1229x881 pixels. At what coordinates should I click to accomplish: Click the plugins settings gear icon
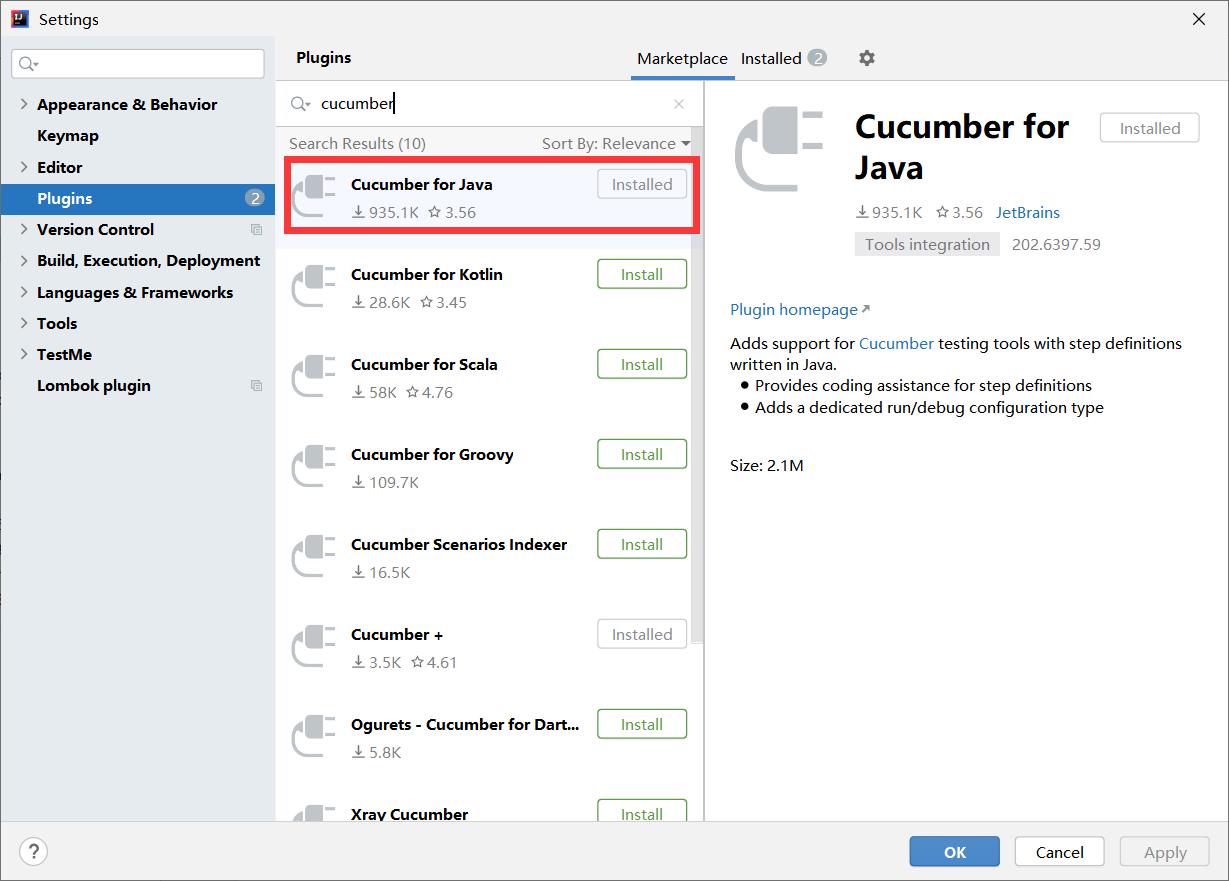point(867,58)
